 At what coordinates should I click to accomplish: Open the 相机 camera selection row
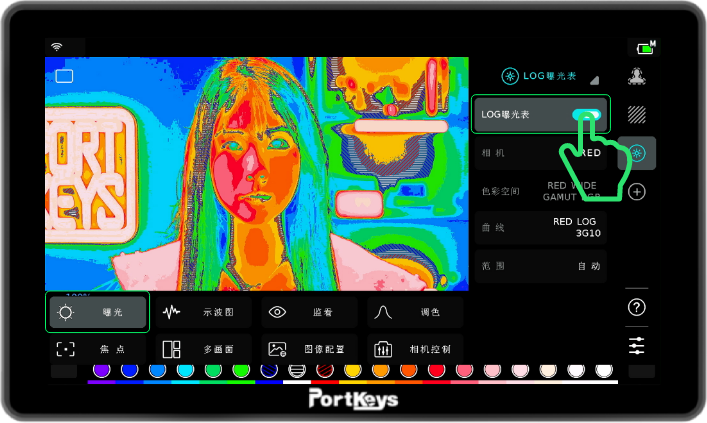[x=540, y=153]
